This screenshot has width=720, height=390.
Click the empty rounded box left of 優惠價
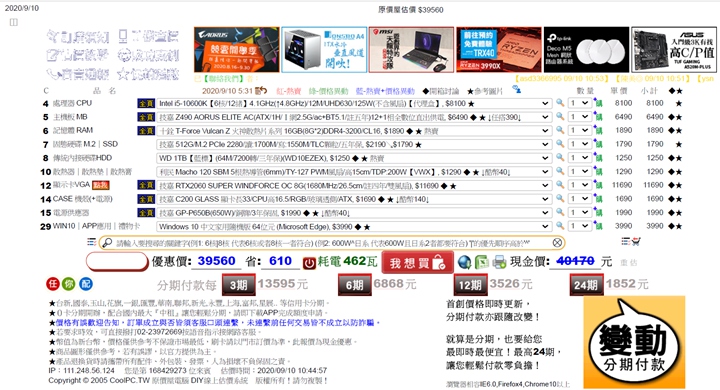118,261
